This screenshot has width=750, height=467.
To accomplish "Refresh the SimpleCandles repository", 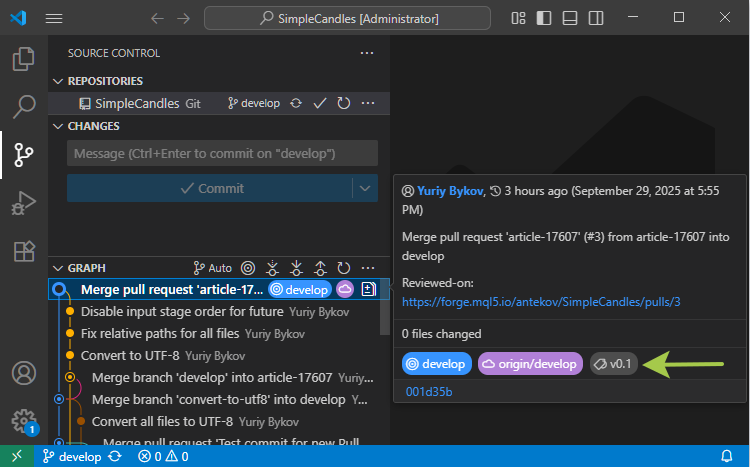I will coord(343,103).
